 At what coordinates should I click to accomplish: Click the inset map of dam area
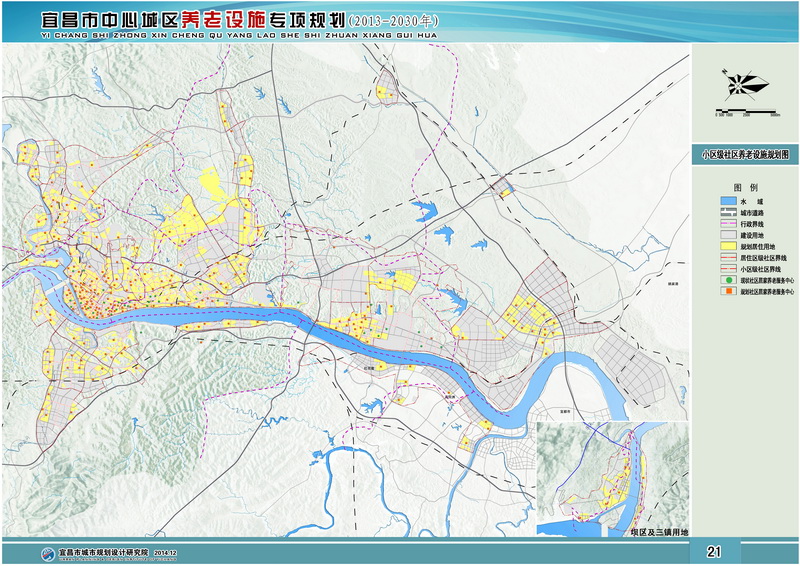(612, 474)
